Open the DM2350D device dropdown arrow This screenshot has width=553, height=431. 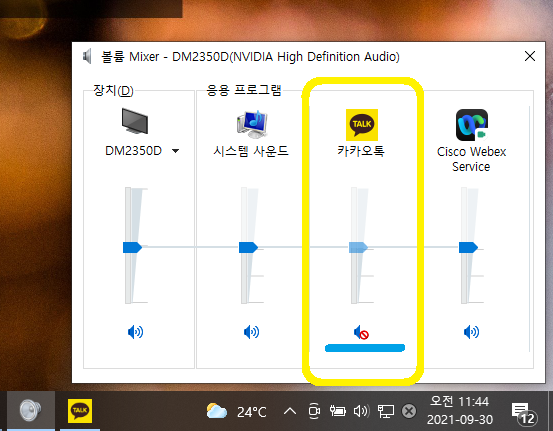pyautogui.click(x=175, y=151)
